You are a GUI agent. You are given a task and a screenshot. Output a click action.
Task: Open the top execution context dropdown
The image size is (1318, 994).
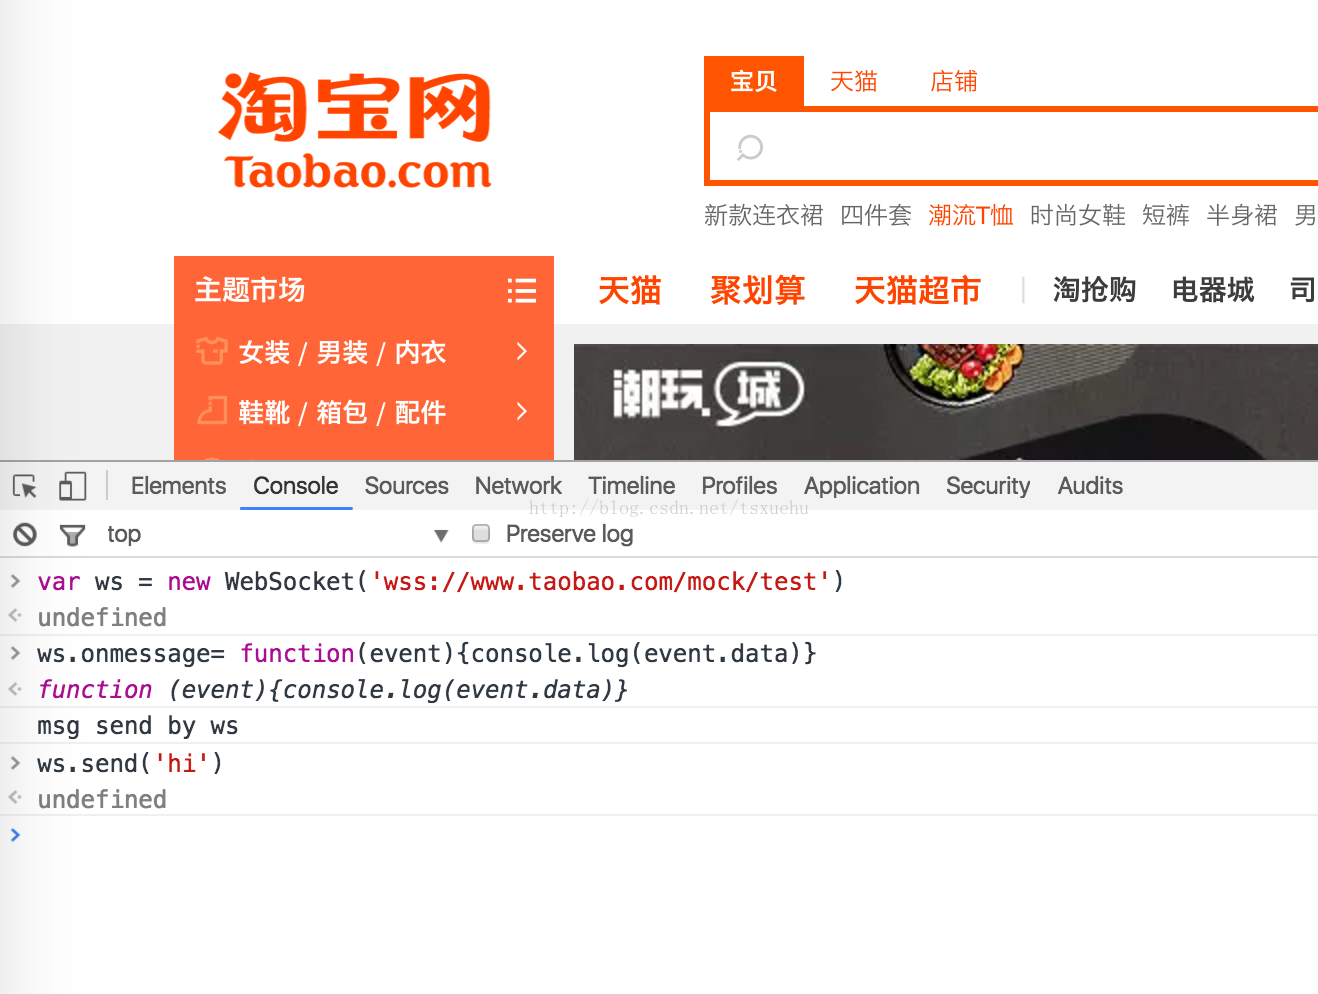pyautogui.click(x=278, y=535)
